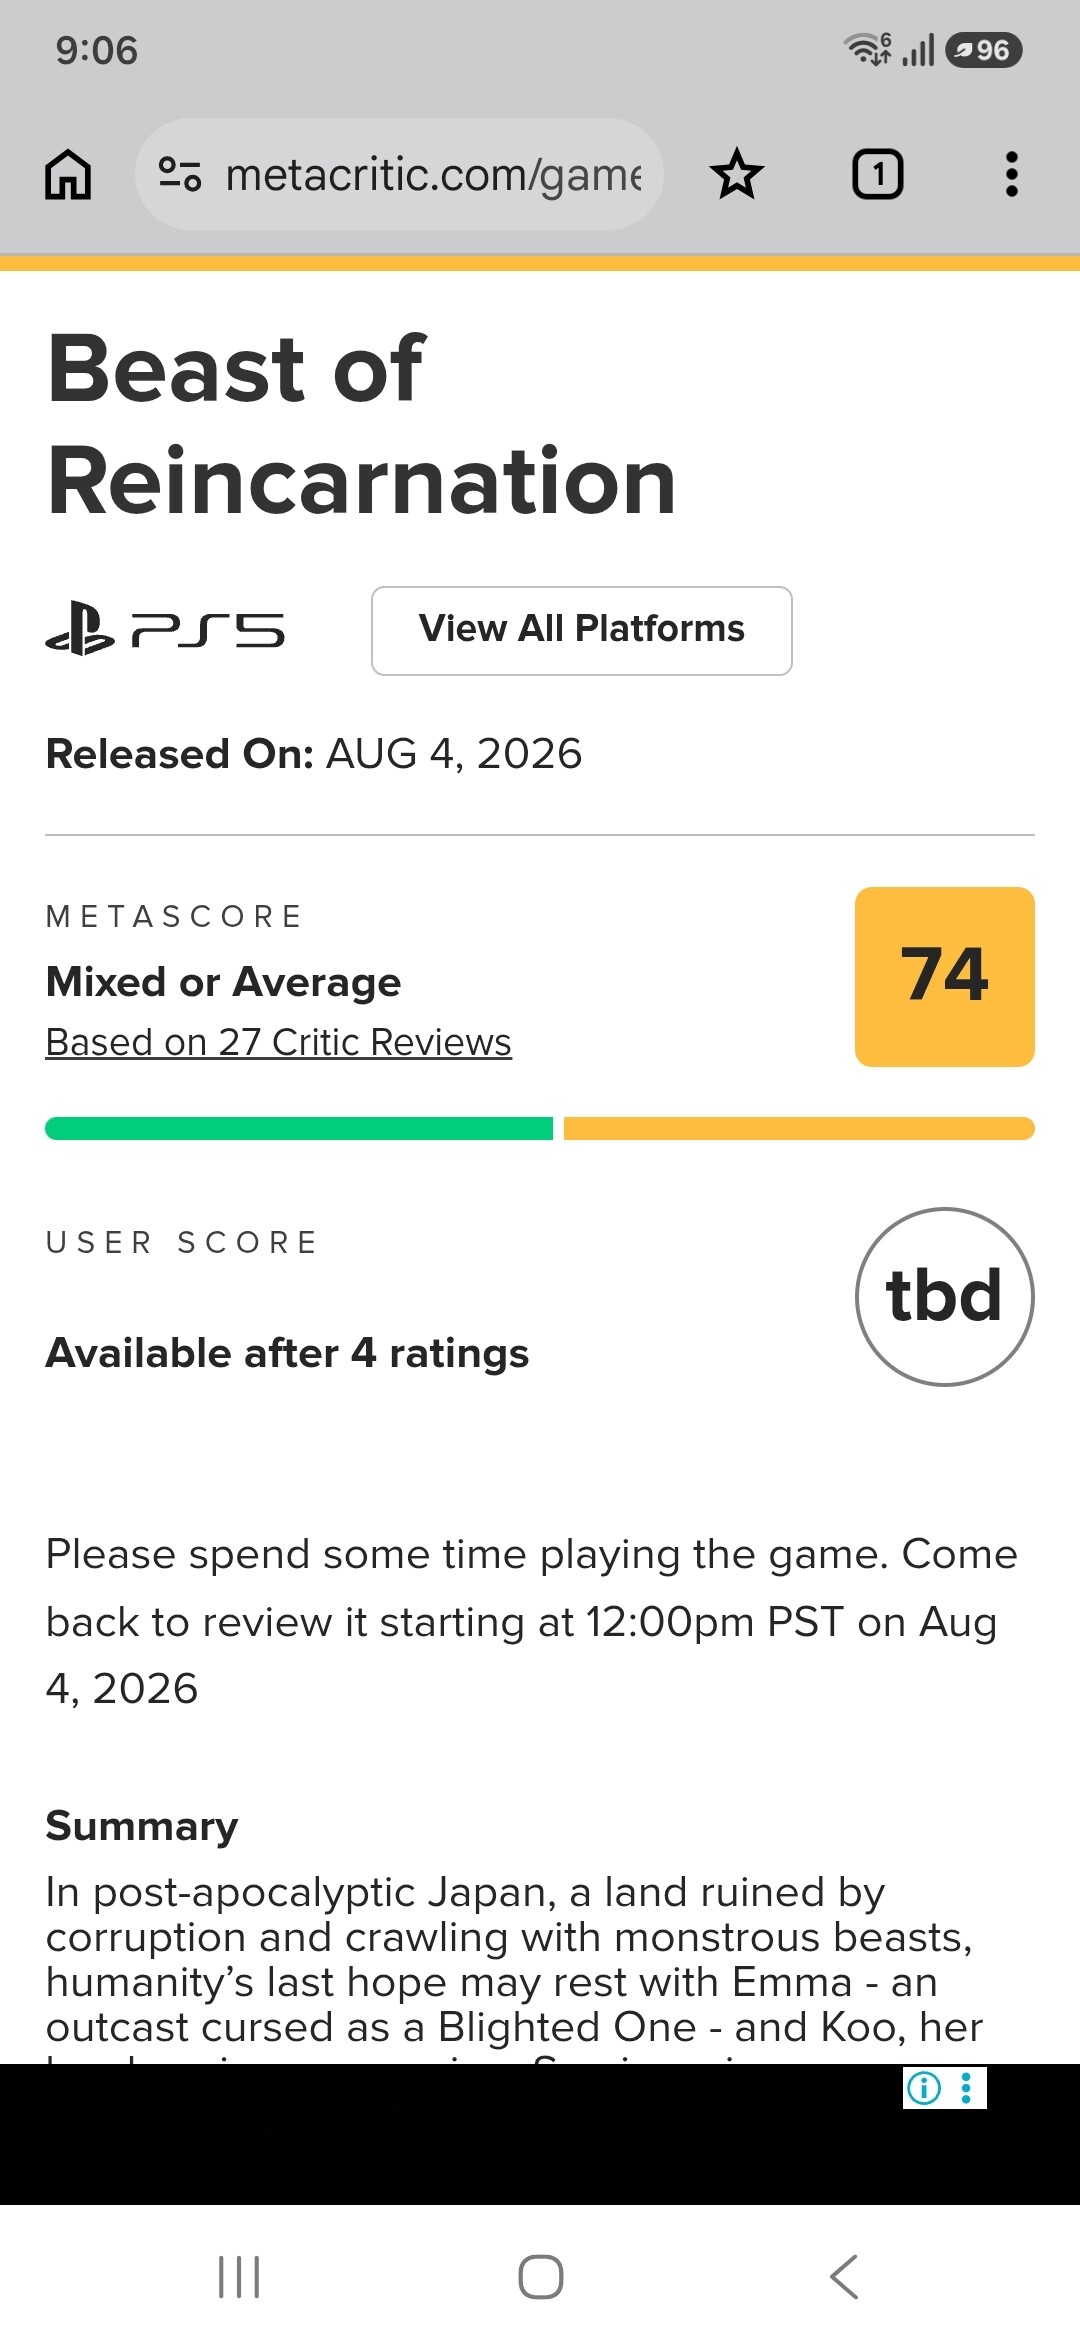Tap the Summary description text
1080x2340 pixels.
tap(515, 1961)
